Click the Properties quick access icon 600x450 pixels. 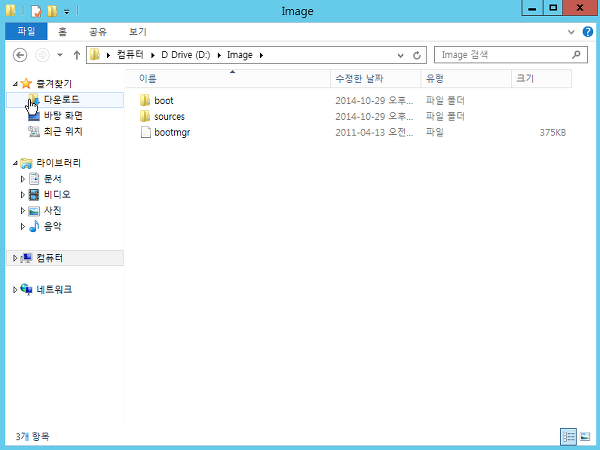coord(36,11)
